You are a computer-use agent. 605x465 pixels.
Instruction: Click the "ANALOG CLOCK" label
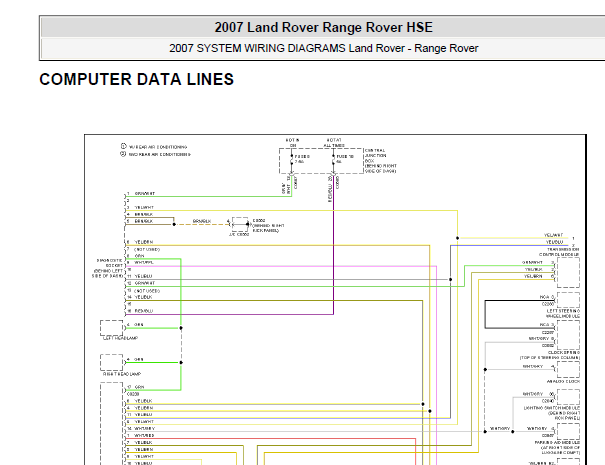pyautogui.click(x=563, y=381)
